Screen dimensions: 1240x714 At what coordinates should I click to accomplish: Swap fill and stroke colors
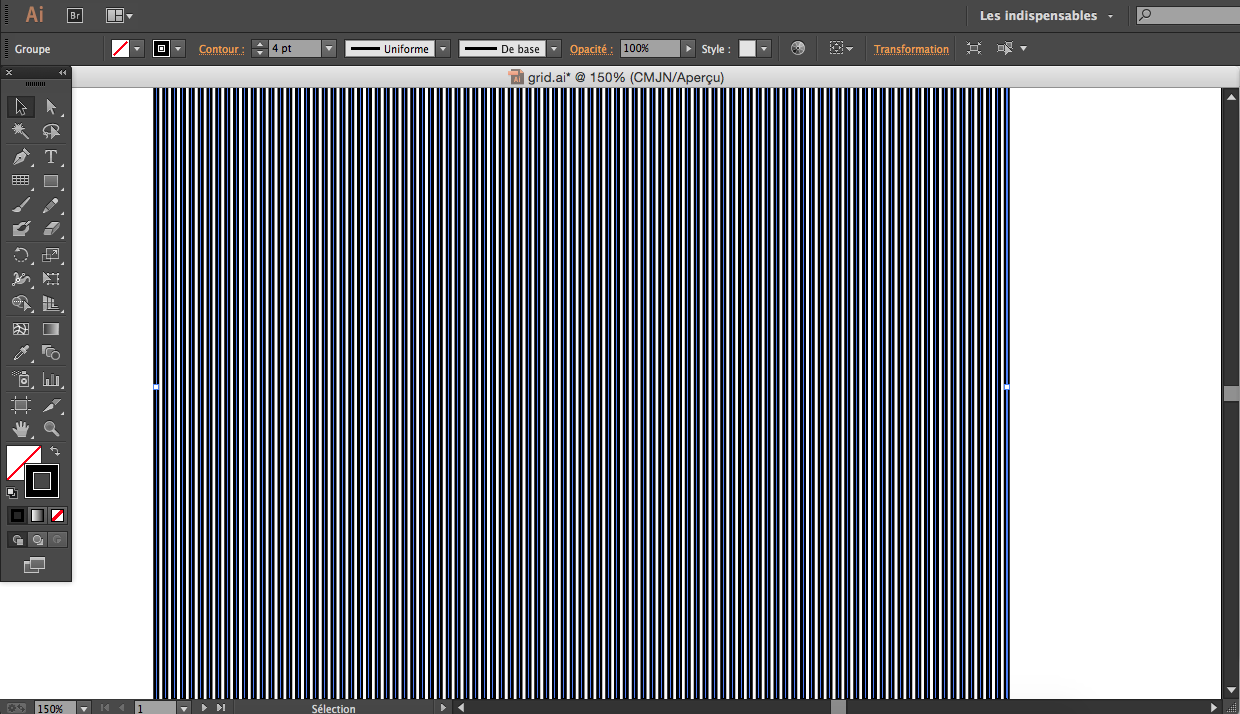tap(55, 452)
